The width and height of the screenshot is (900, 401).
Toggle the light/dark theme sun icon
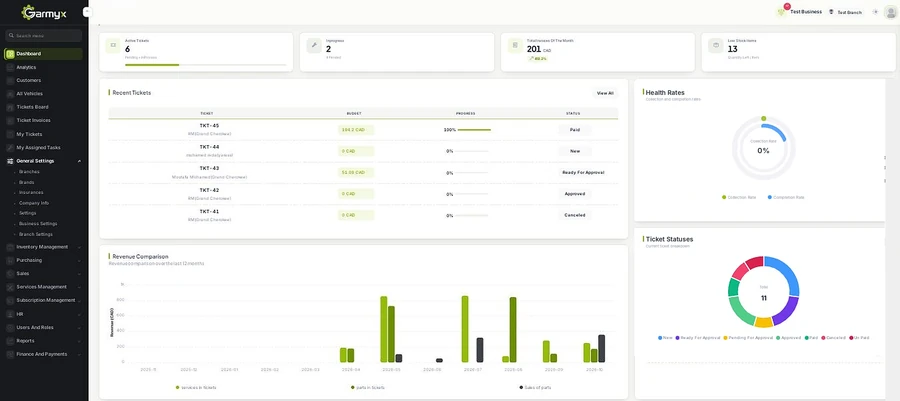[x=875, y=12]
